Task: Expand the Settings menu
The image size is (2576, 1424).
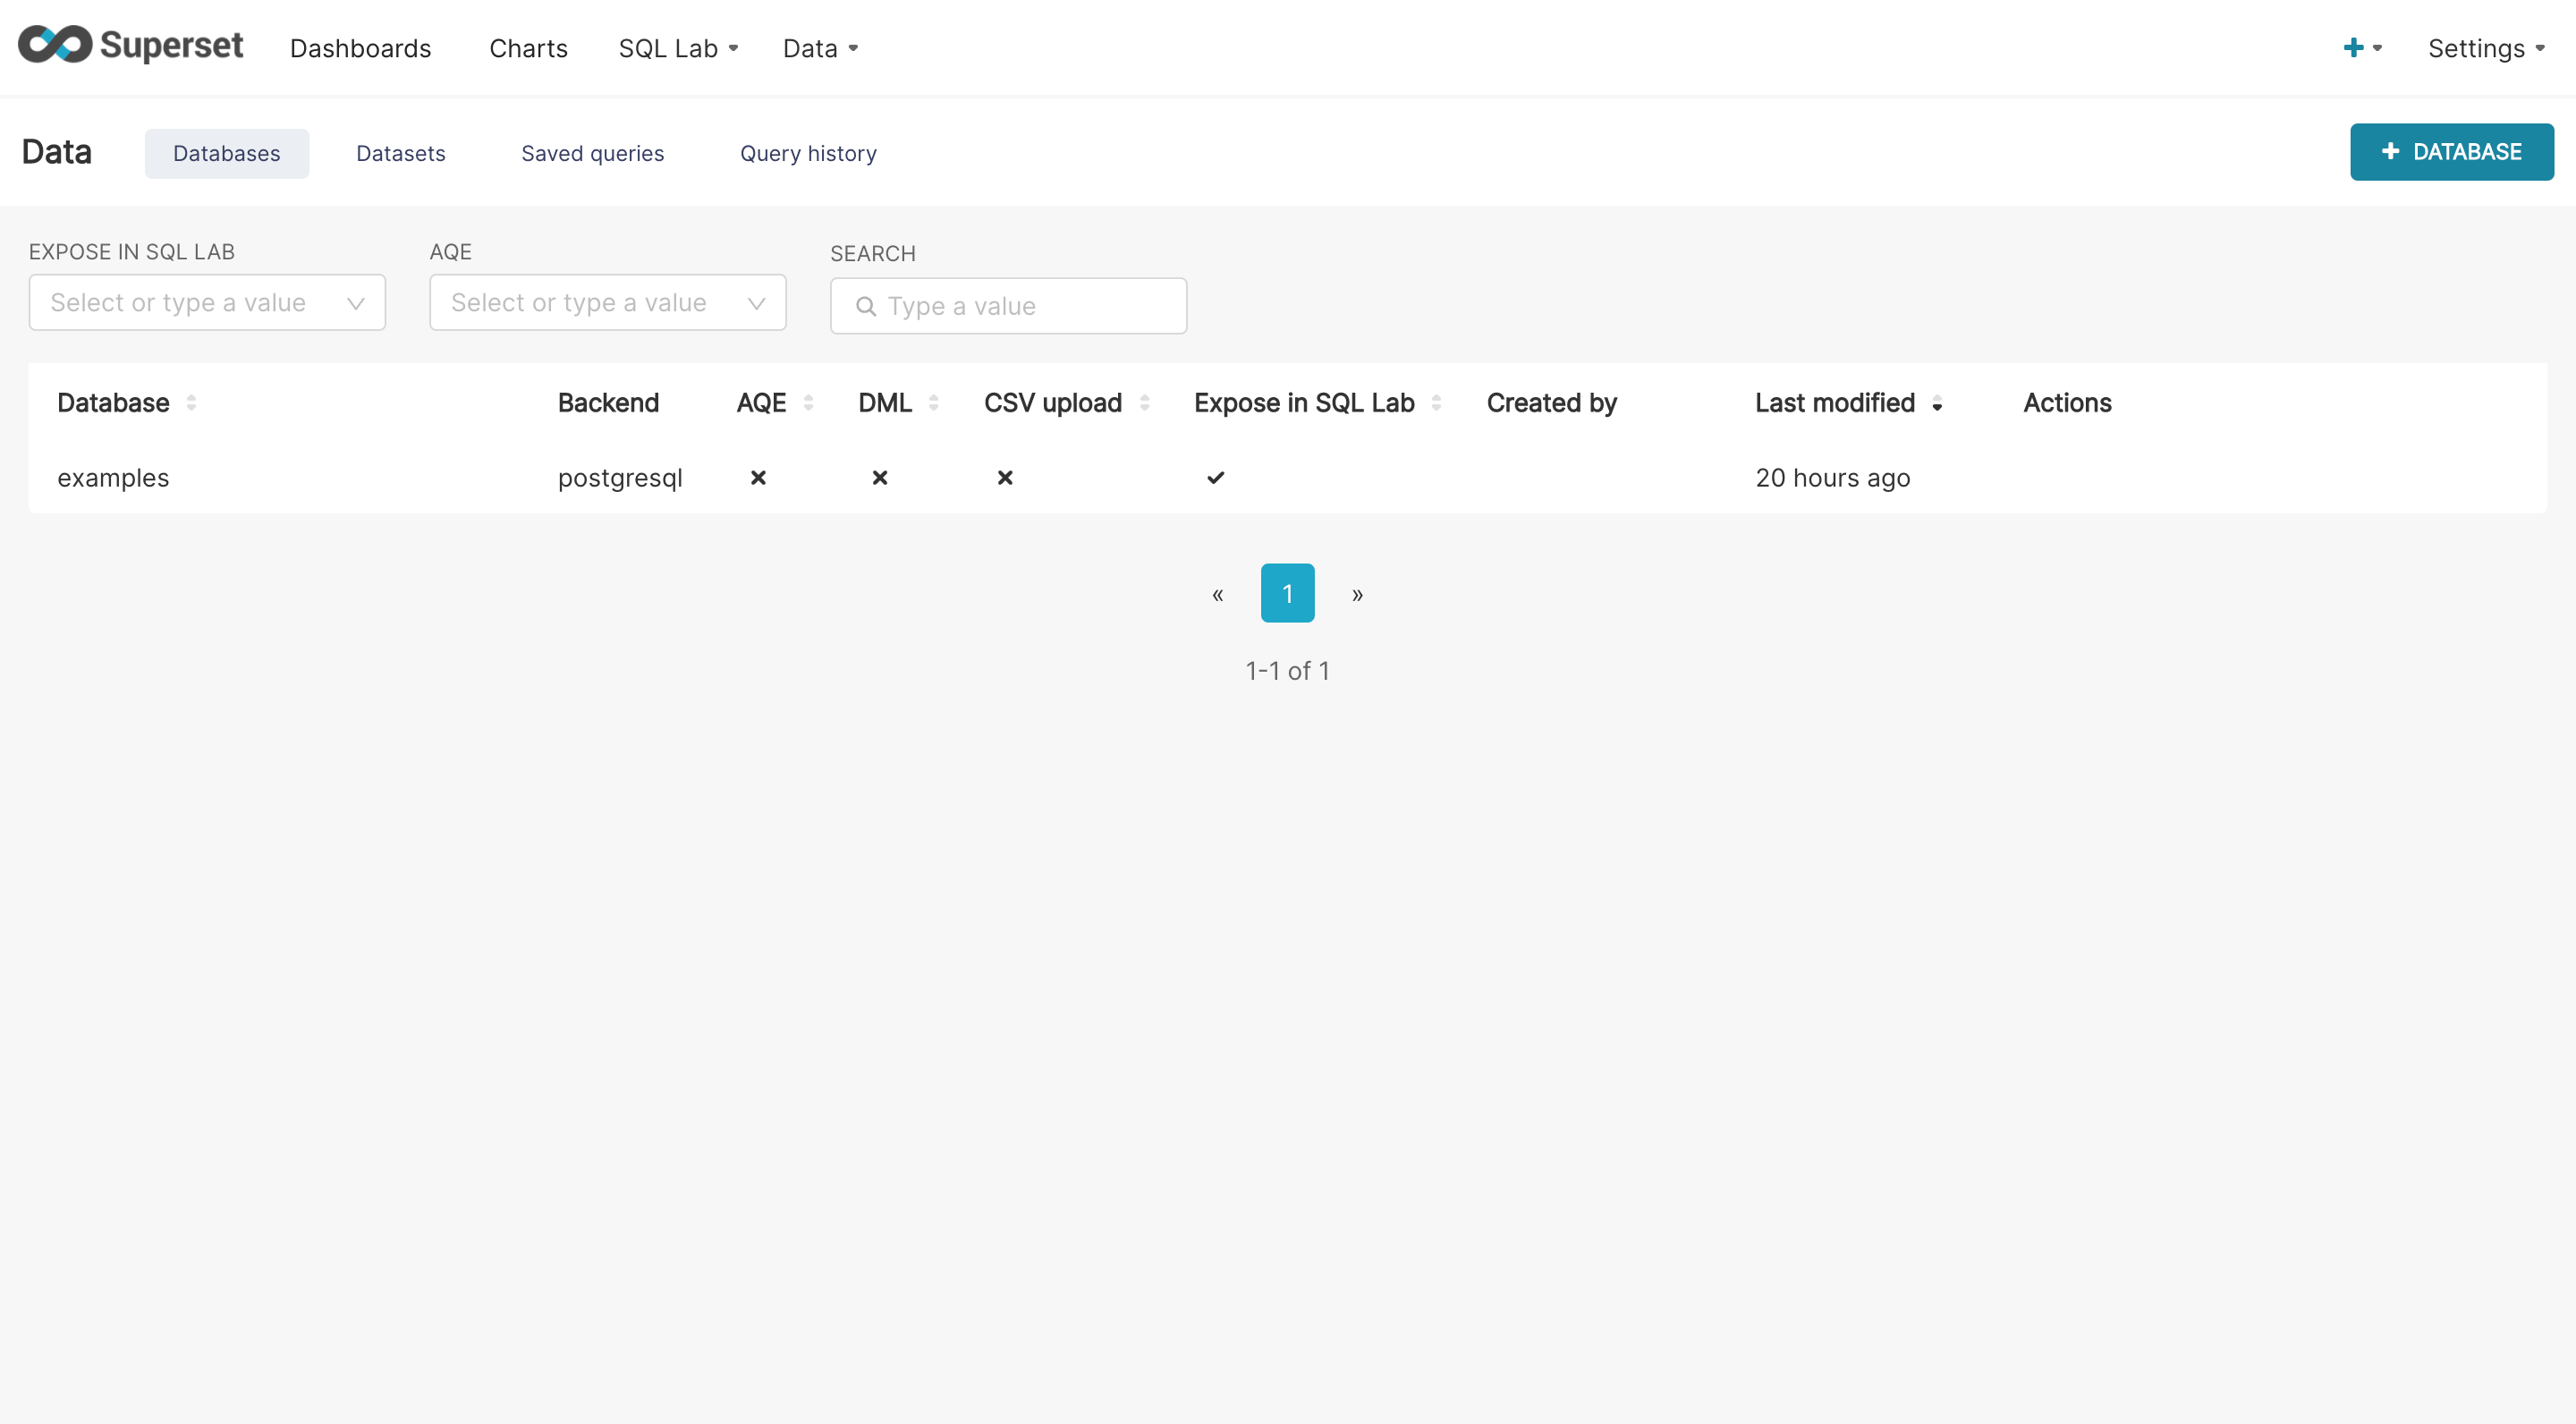Action: tap(2485, 48)
